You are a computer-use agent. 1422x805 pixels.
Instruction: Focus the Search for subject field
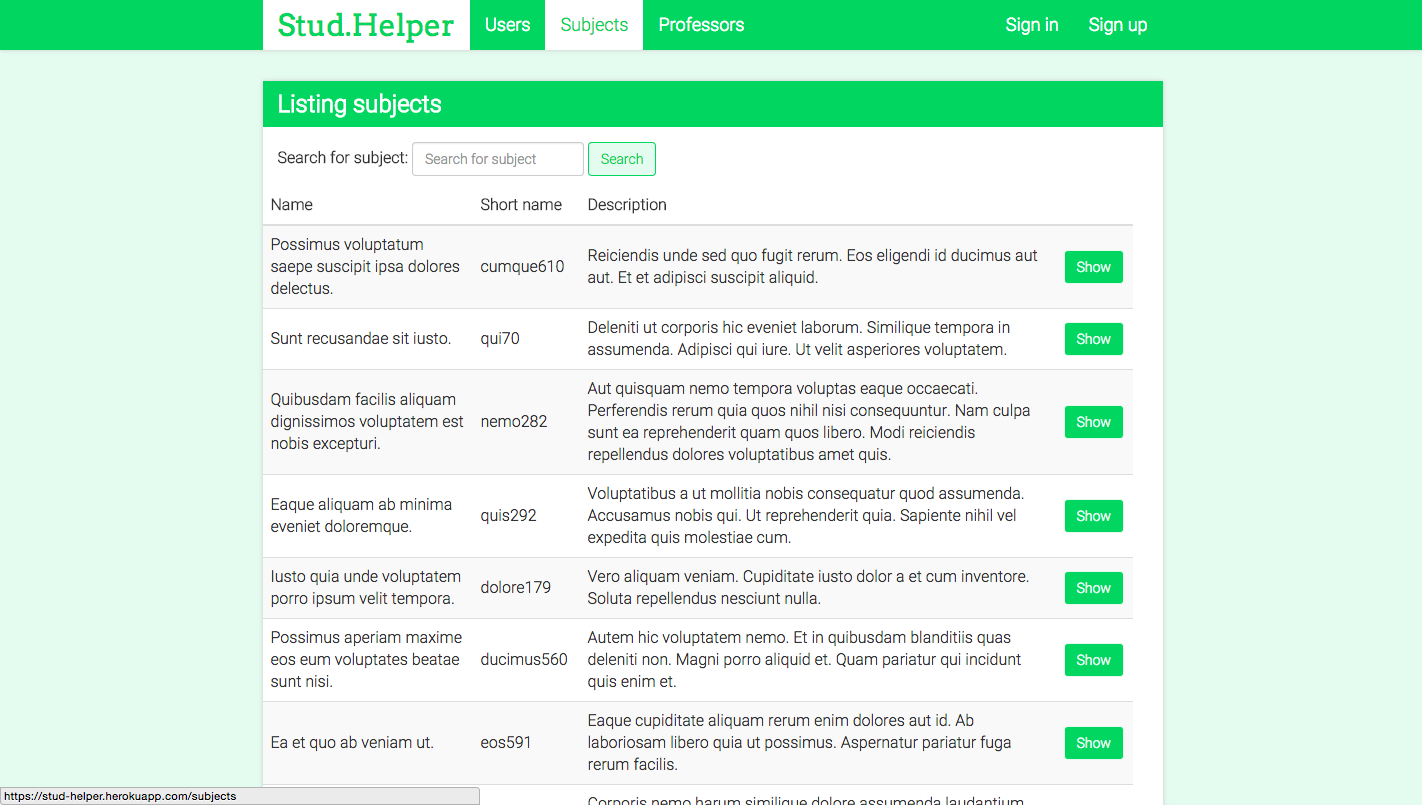point(497,159)
